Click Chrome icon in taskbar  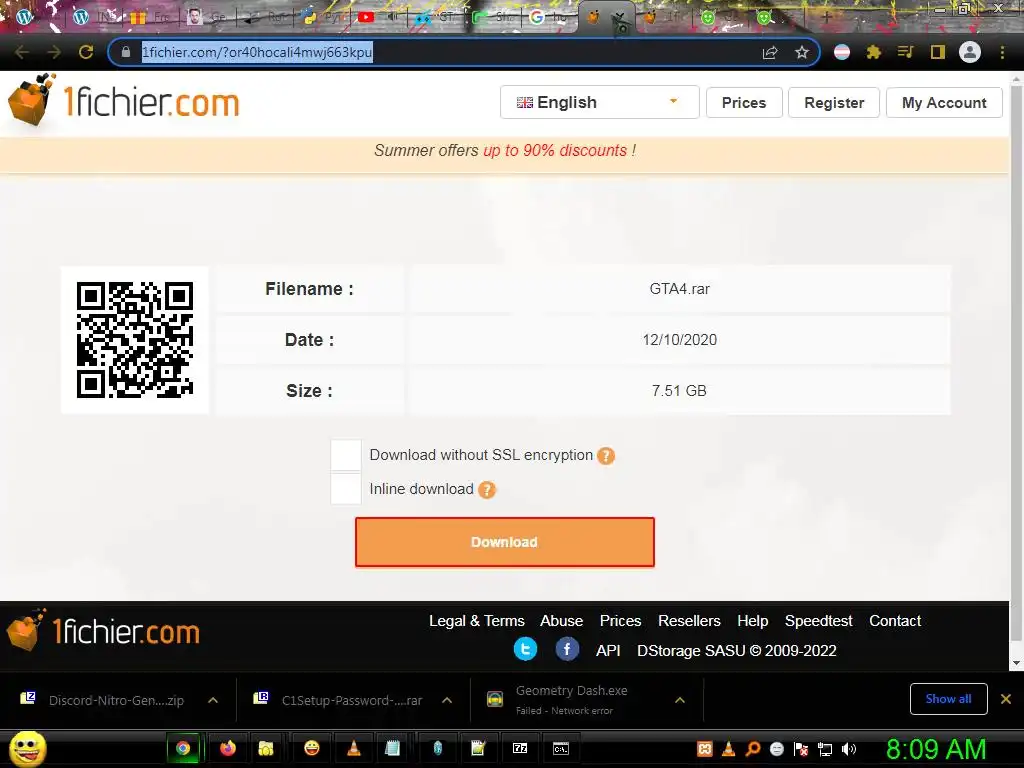pos(184,748)
